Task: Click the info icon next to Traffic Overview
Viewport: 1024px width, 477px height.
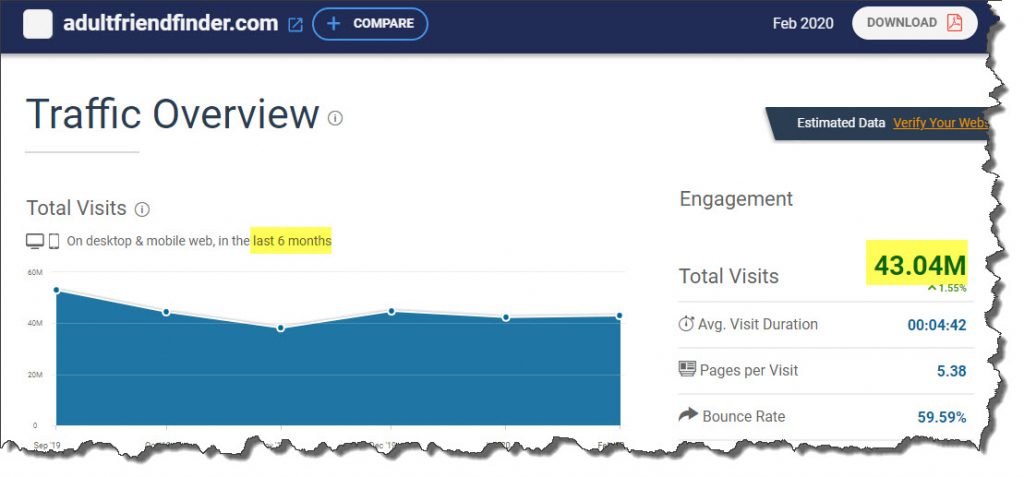Action: [335, 118]
